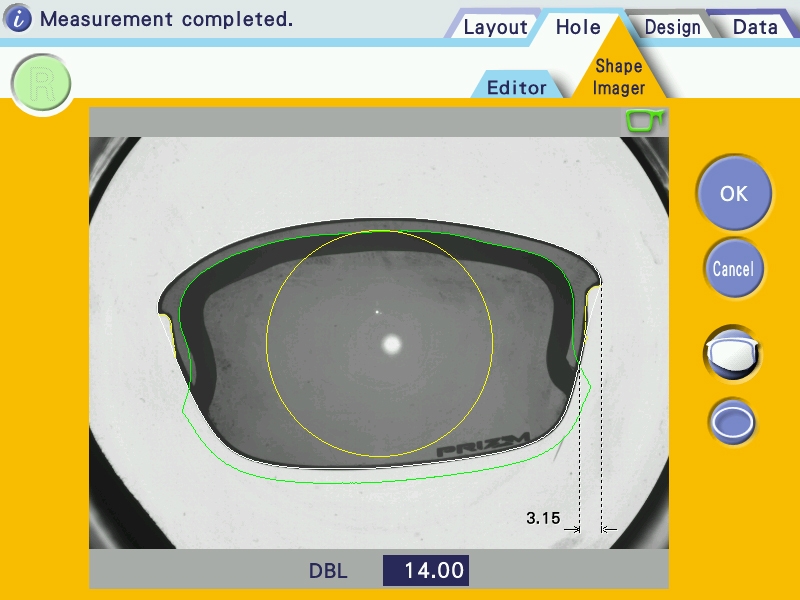Open the Data tab
This screenshot has width=800, height=600.
754,27
